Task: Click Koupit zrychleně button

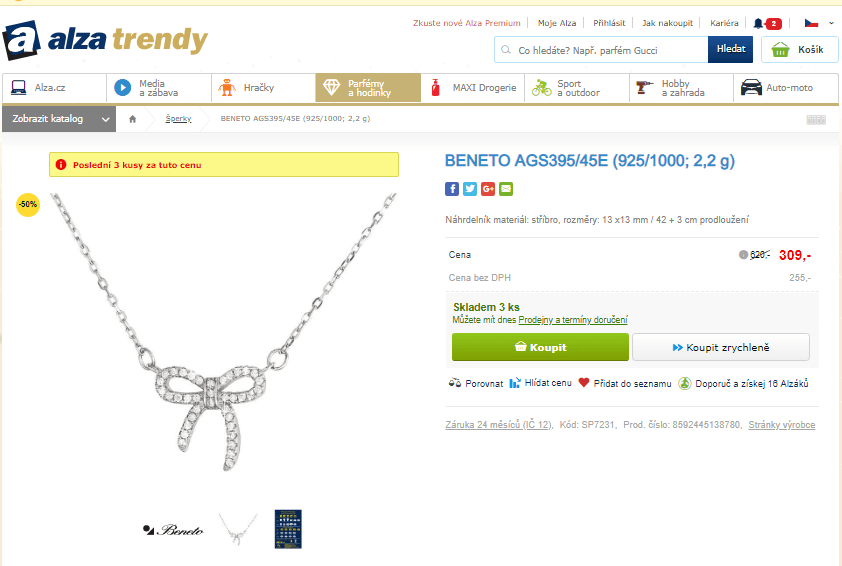Action: [x=721, y=347]
